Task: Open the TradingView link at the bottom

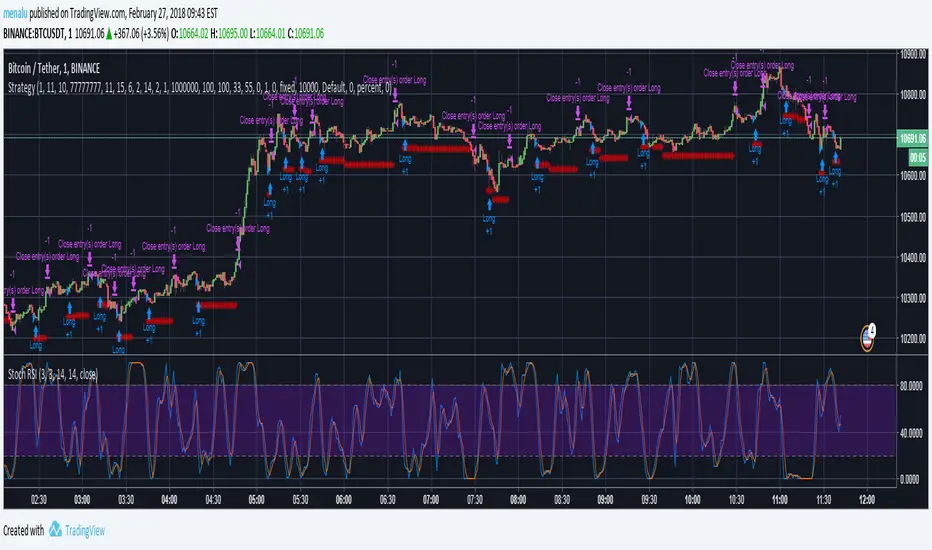Action: pos(84,530)
